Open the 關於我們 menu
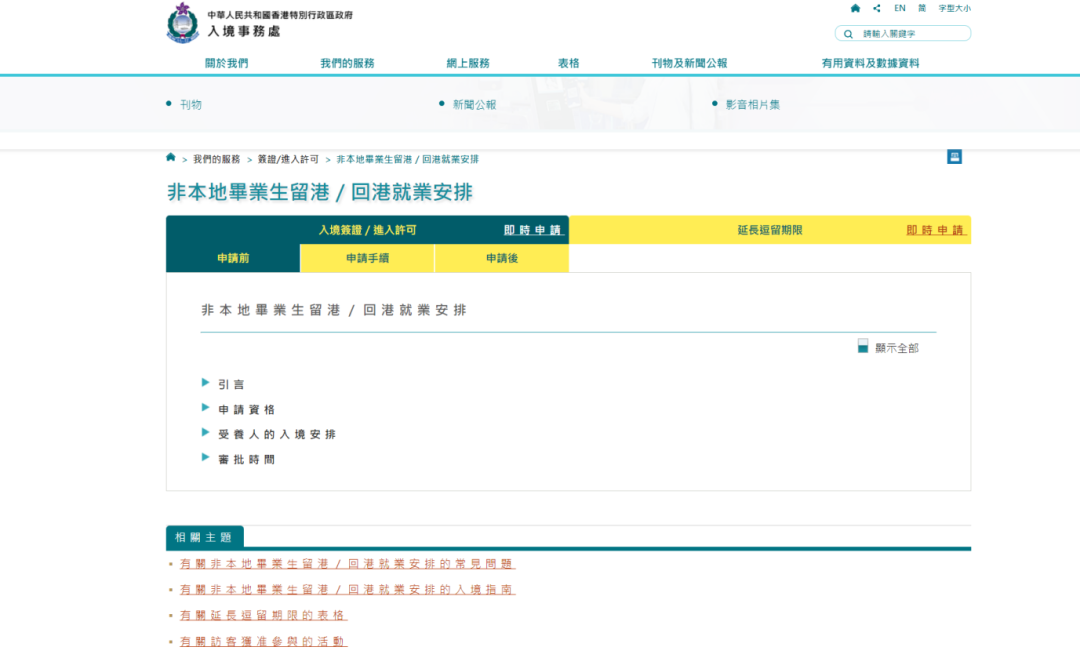 click(x=227, y=63)
